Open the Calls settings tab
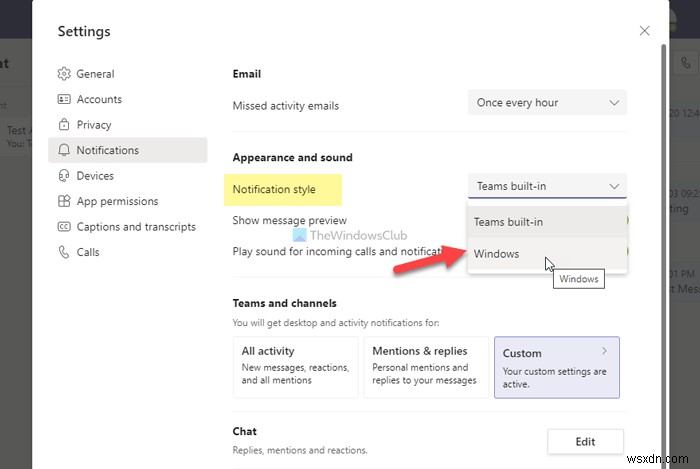The height and width of the screenshot is (469, 700). click(x=128, y=252)
